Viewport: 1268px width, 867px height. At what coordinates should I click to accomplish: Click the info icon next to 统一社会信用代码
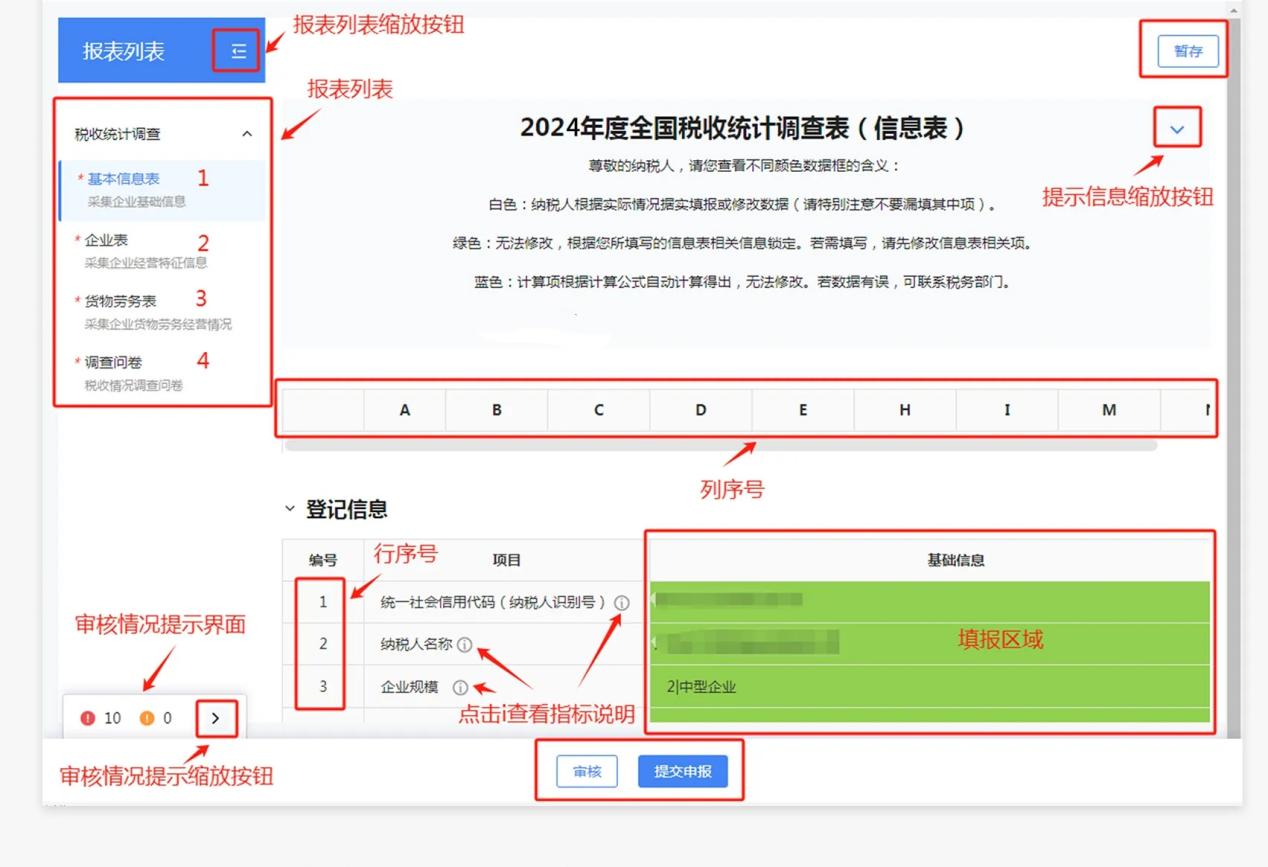point(622,603)
